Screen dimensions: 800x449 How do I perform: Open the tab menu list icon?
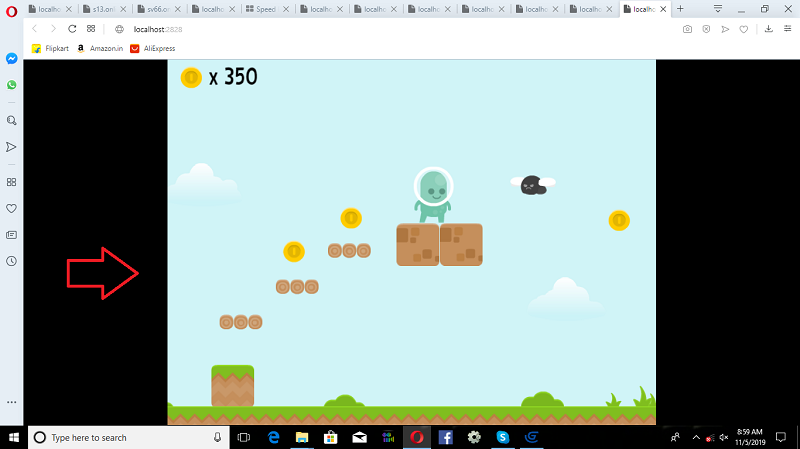(717, 9)
